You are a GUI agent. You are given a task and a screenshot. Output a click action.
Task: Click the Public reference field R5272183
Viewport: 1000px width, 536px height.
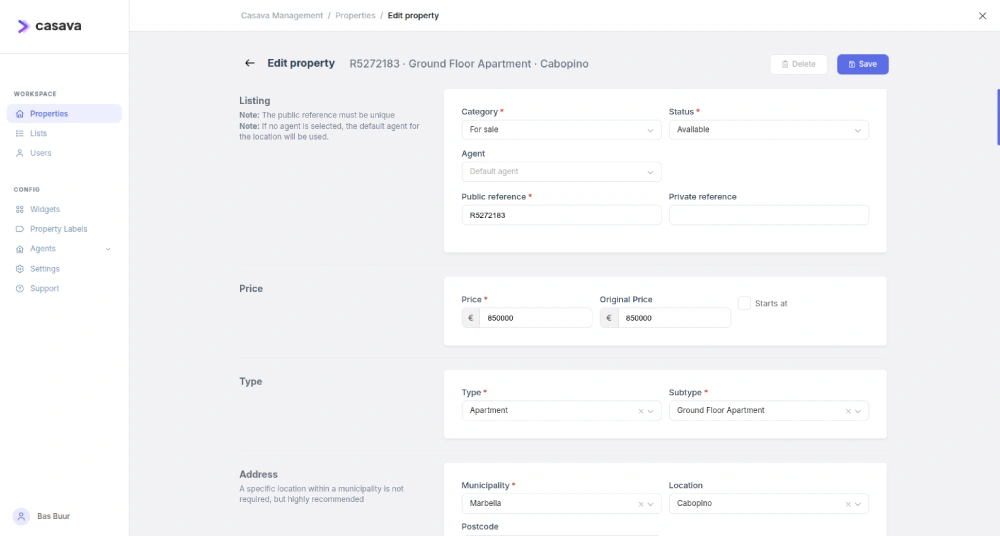pos(561,215)
